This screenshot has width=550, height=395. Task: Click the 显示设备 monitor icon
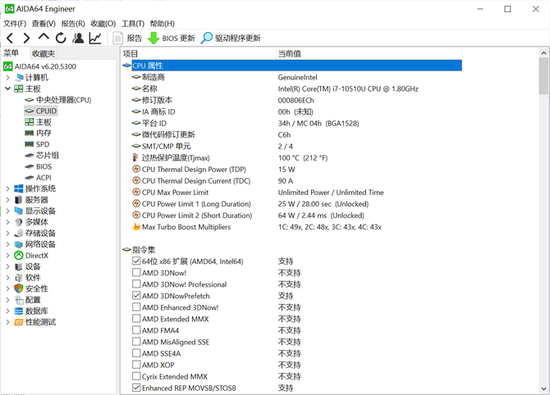coord(19,211)
